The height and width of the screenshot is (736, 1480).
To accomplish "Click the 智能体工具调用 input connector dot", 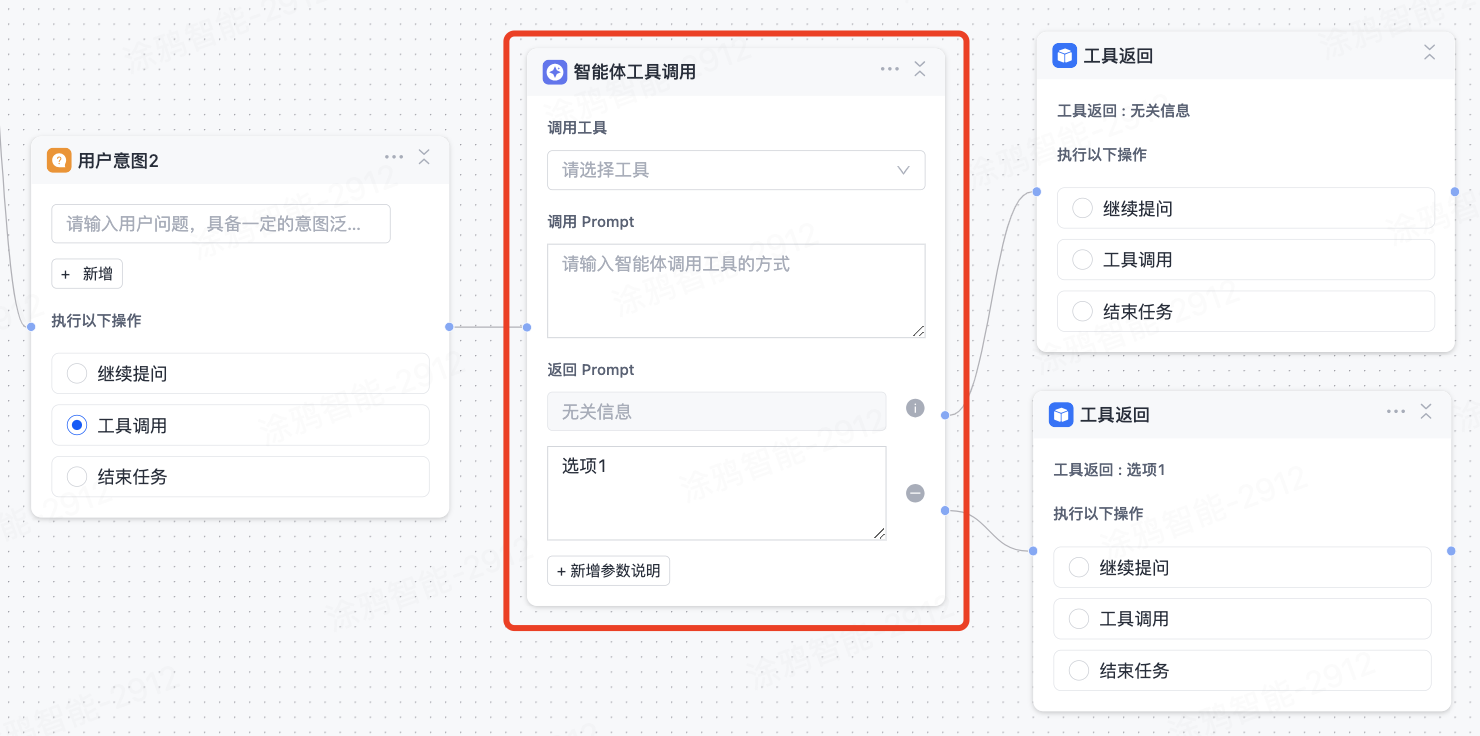I will (527, 327).
